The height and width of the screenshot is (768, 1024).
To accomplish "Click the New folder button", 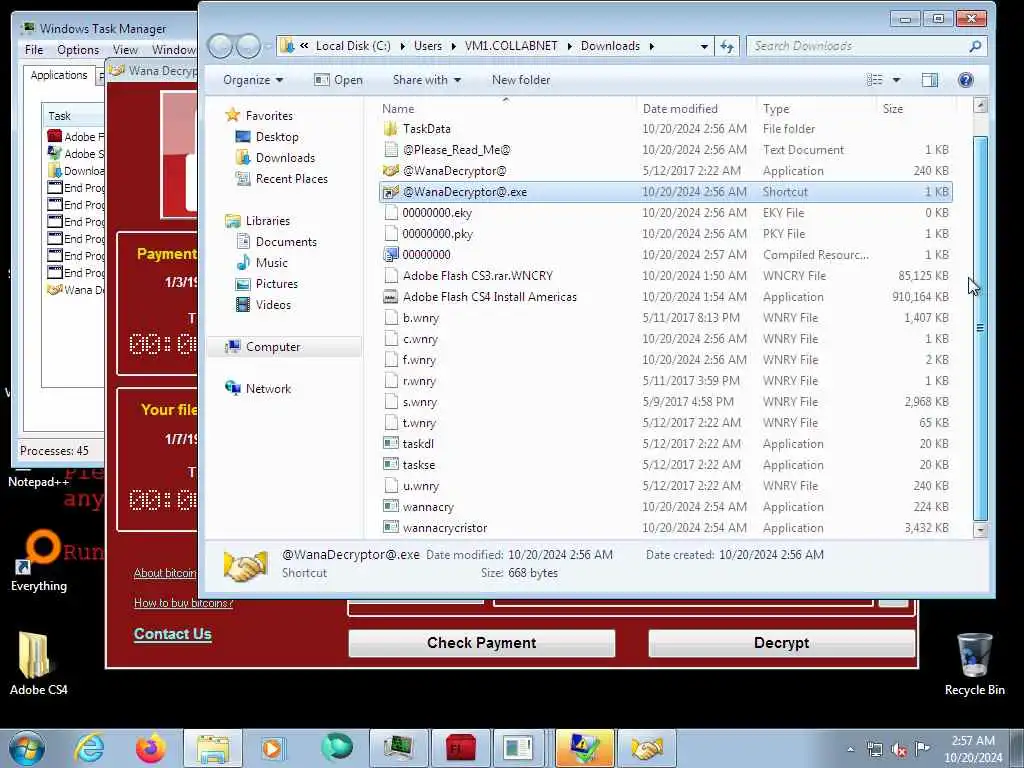I will click(x=520, y=80).
